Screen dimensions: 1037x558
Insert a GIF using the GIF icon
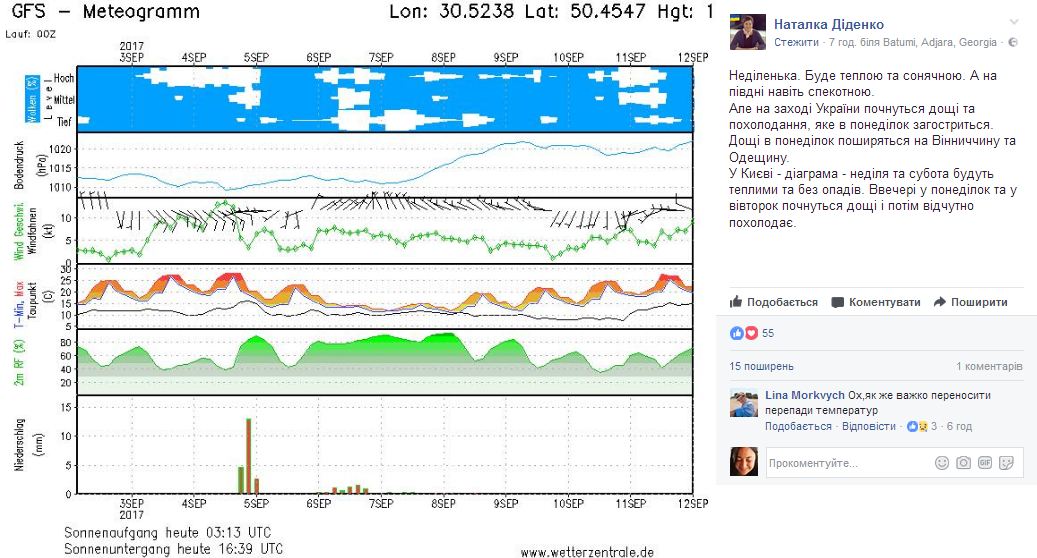click(x=985, y=463)
